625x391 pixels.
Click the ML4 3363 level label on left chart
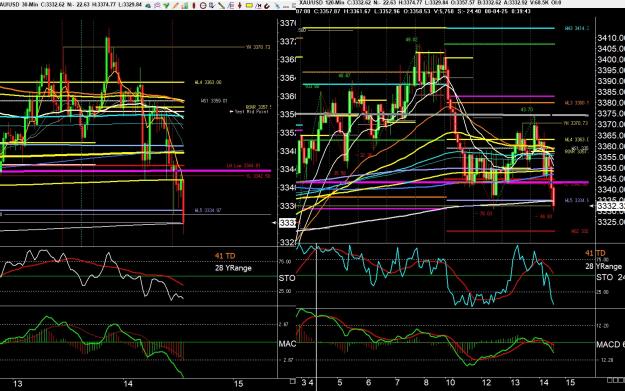click(x=208, y=82)
